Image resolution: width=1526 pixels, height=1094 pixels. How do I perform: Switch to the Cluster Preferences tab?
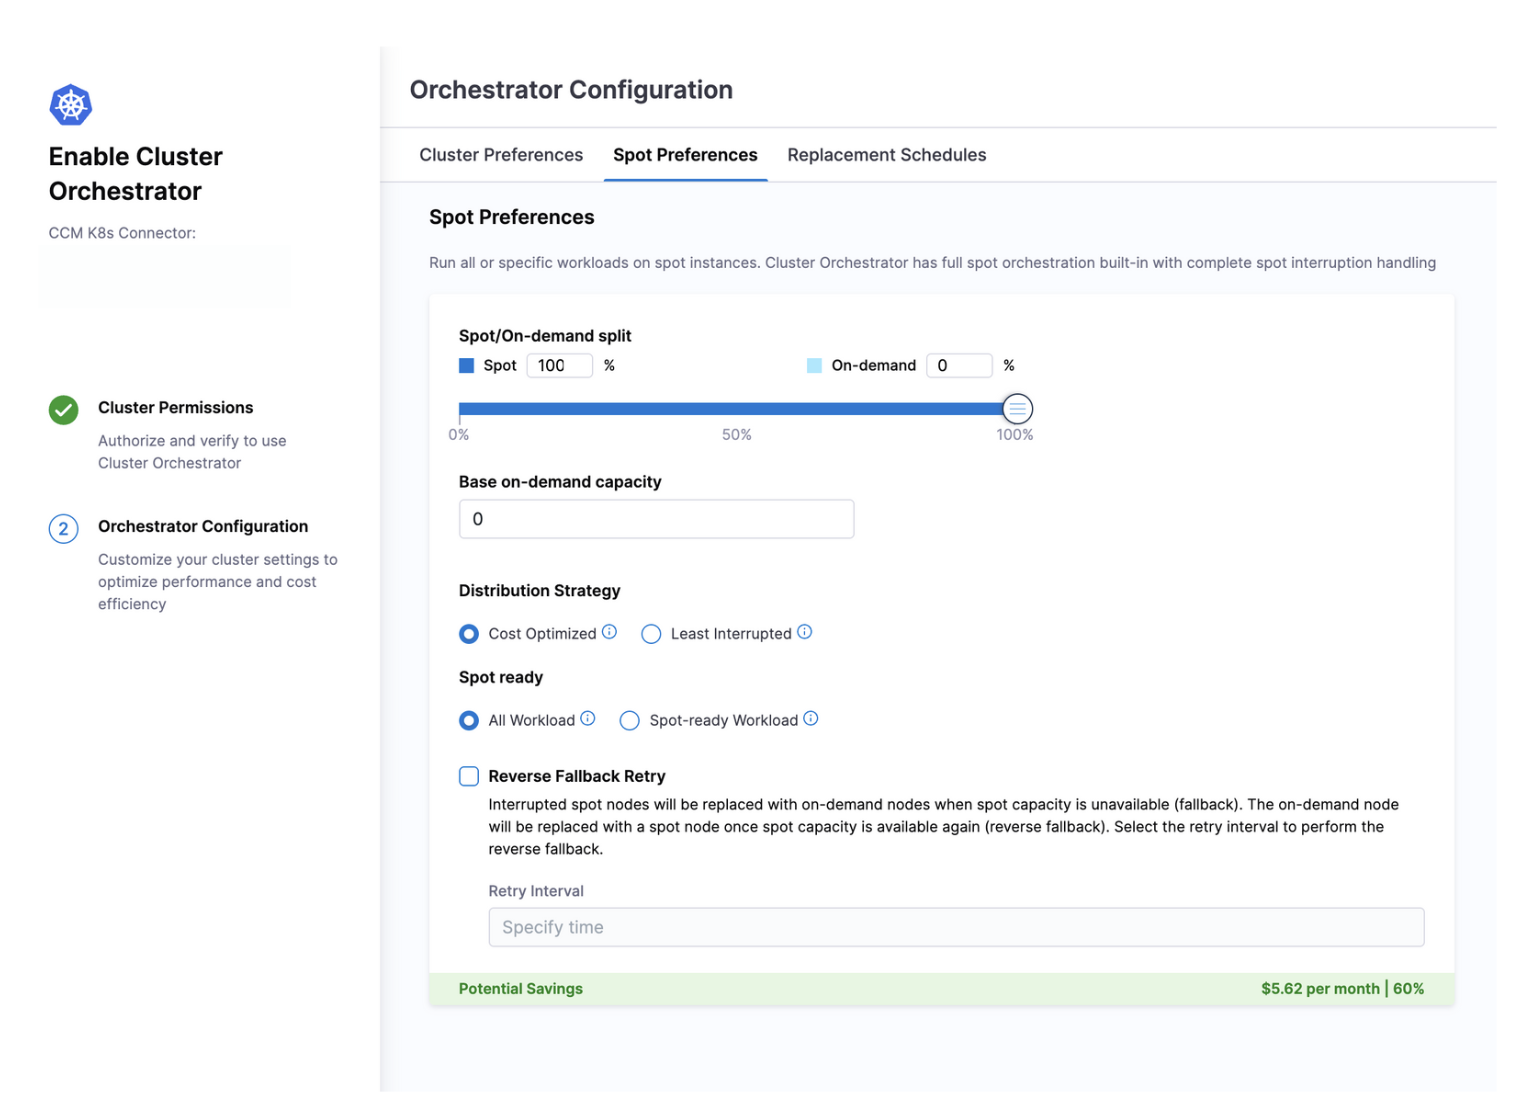(x=501, y=155)
